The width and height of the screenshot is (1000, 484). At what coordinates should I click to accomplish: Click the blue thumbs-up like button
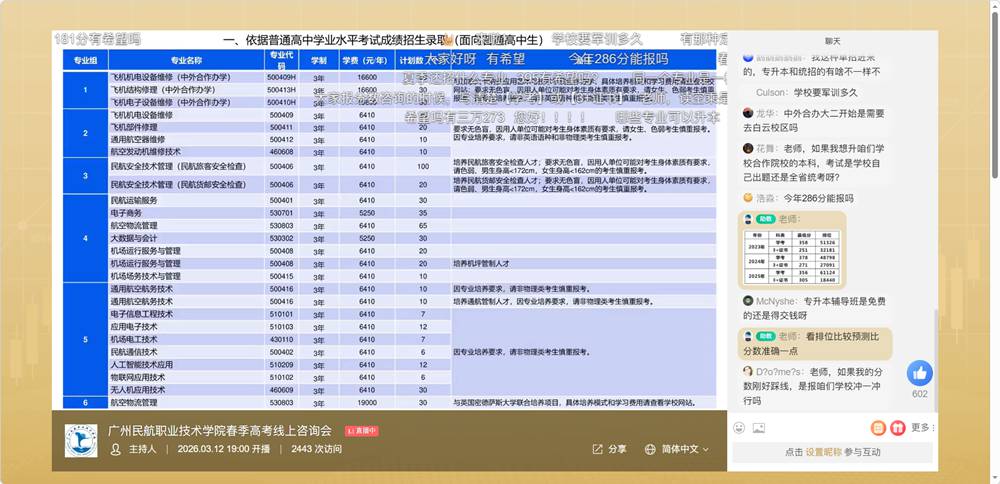click(919, 373)
